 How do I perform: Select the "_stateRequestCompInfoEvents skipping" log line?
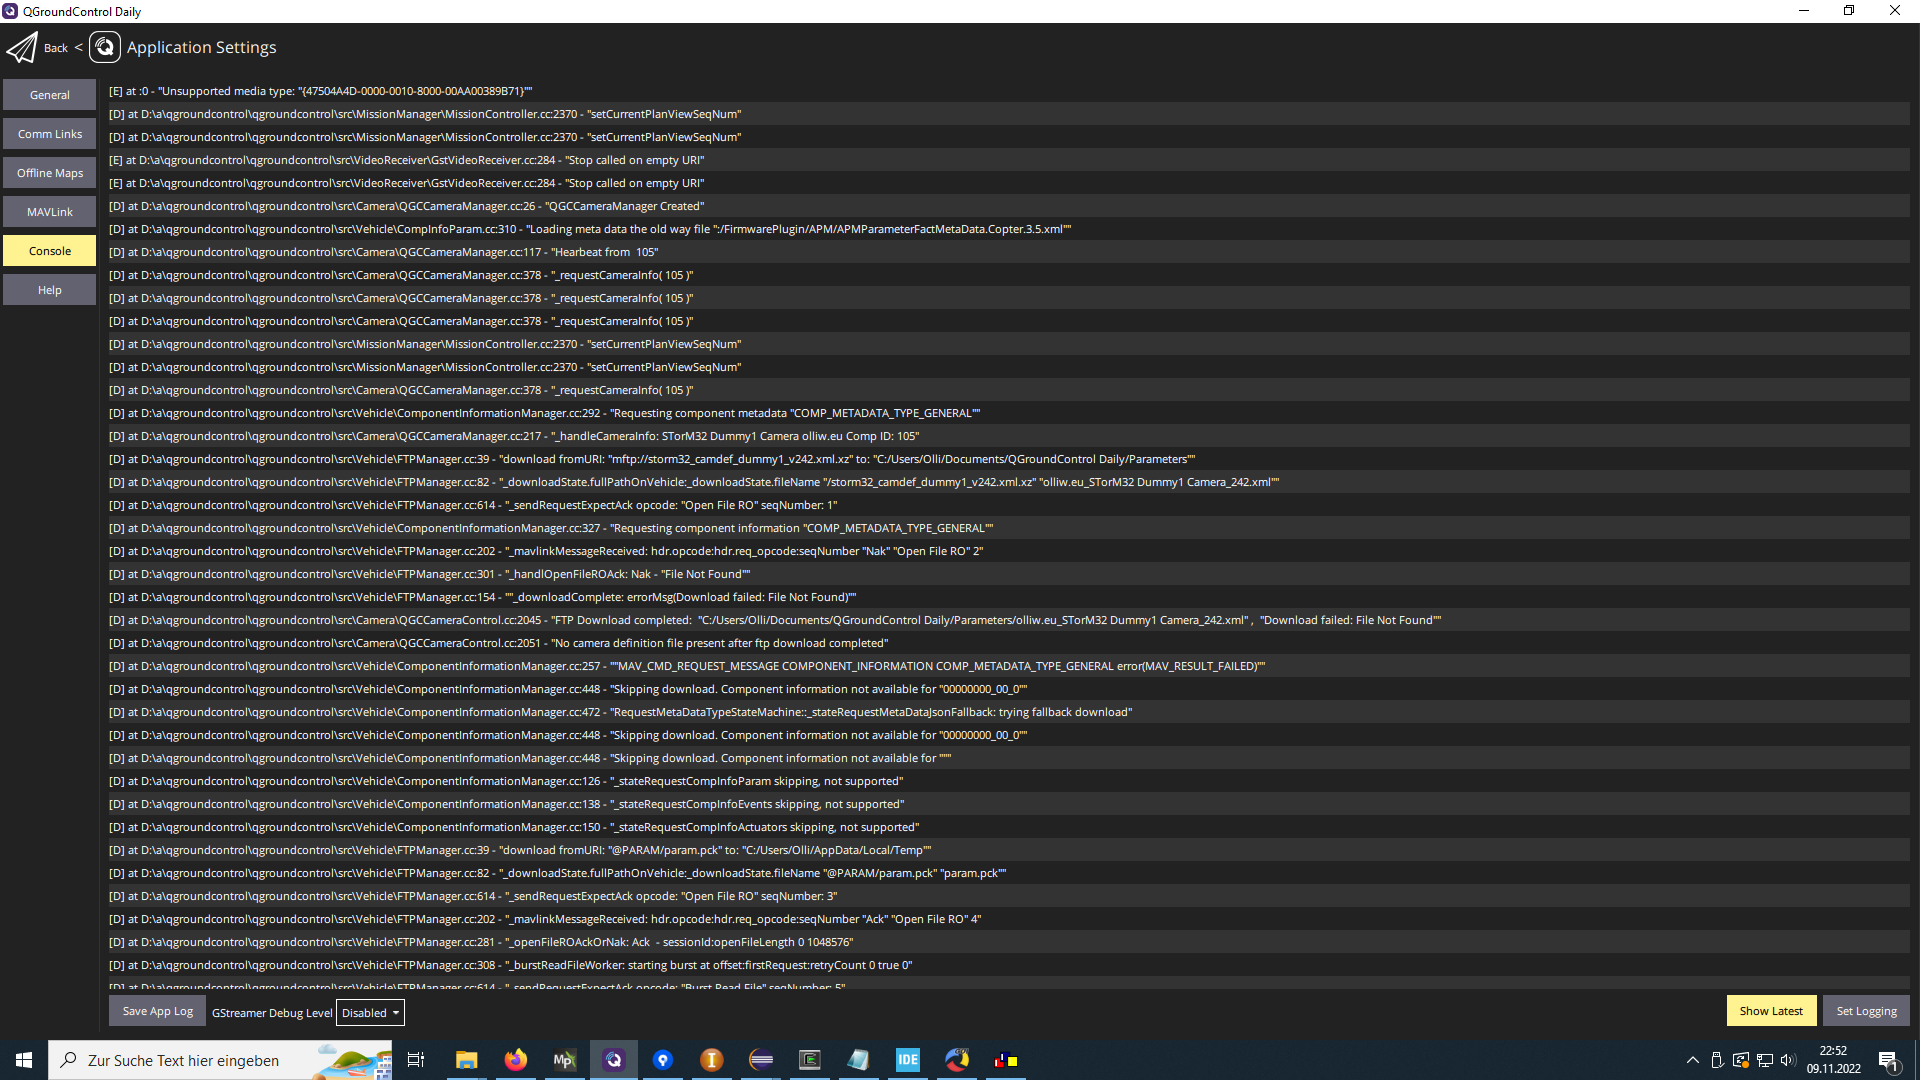pyautogui.click(x=1009, y=804)
